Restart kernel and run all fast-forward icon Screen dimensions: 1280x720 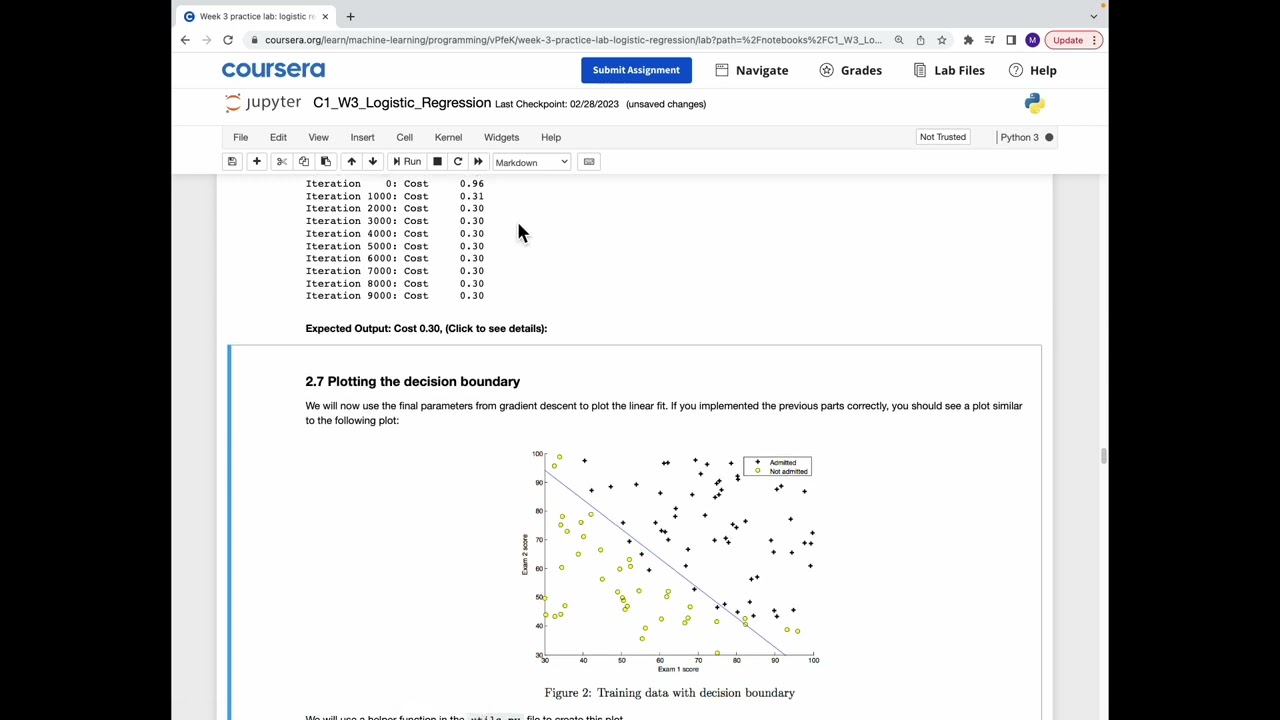click(x=478, y=162)
